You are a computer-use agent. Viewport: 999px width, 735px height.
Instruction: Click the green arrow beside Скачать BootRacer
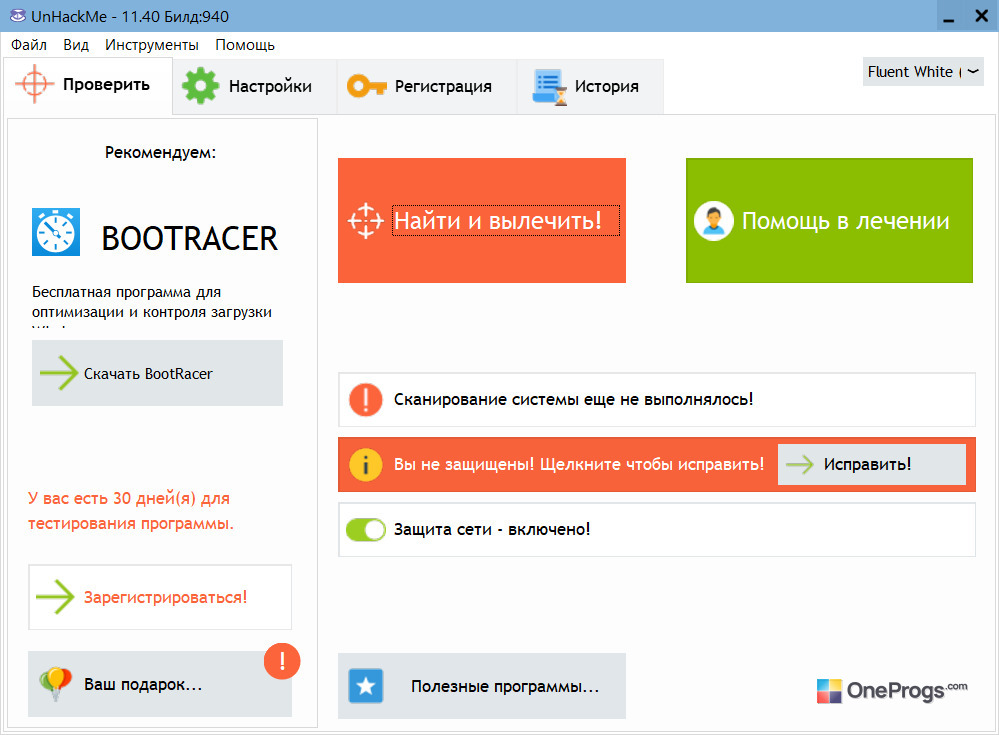click(x=59, y=373)
